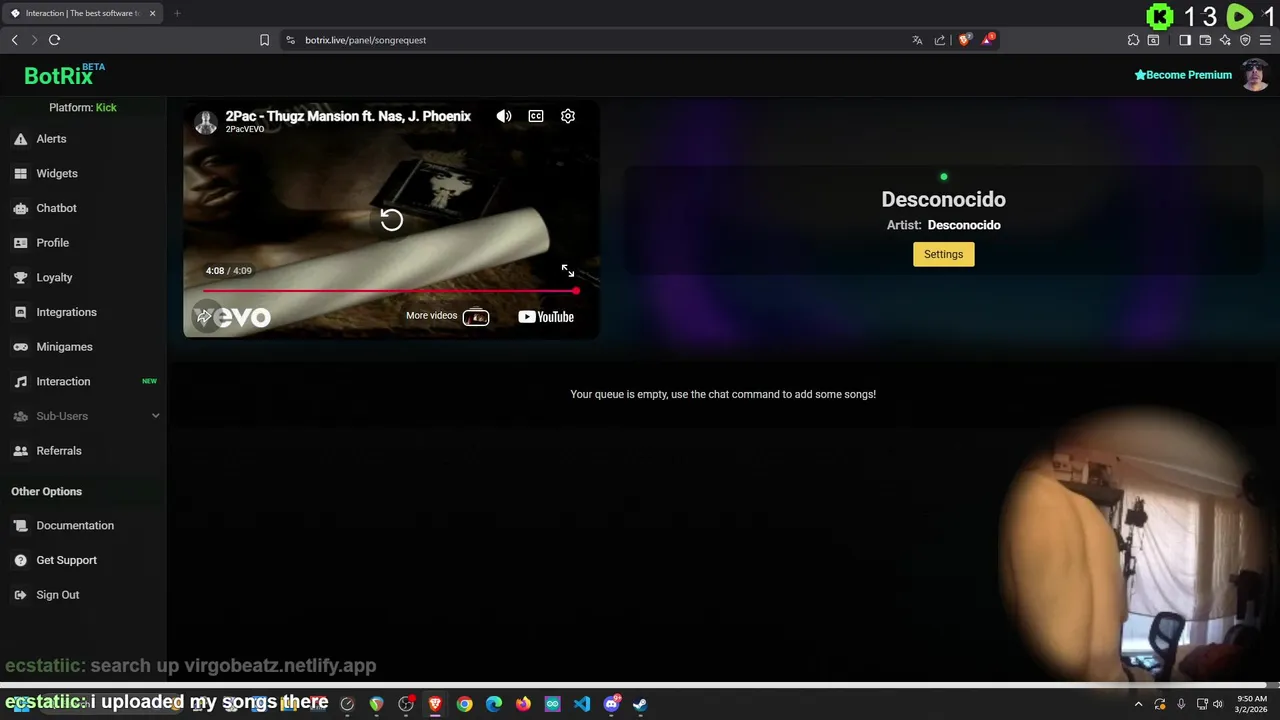Click the yellow Settings button
1280x720 pixels.
coord(943,254)
